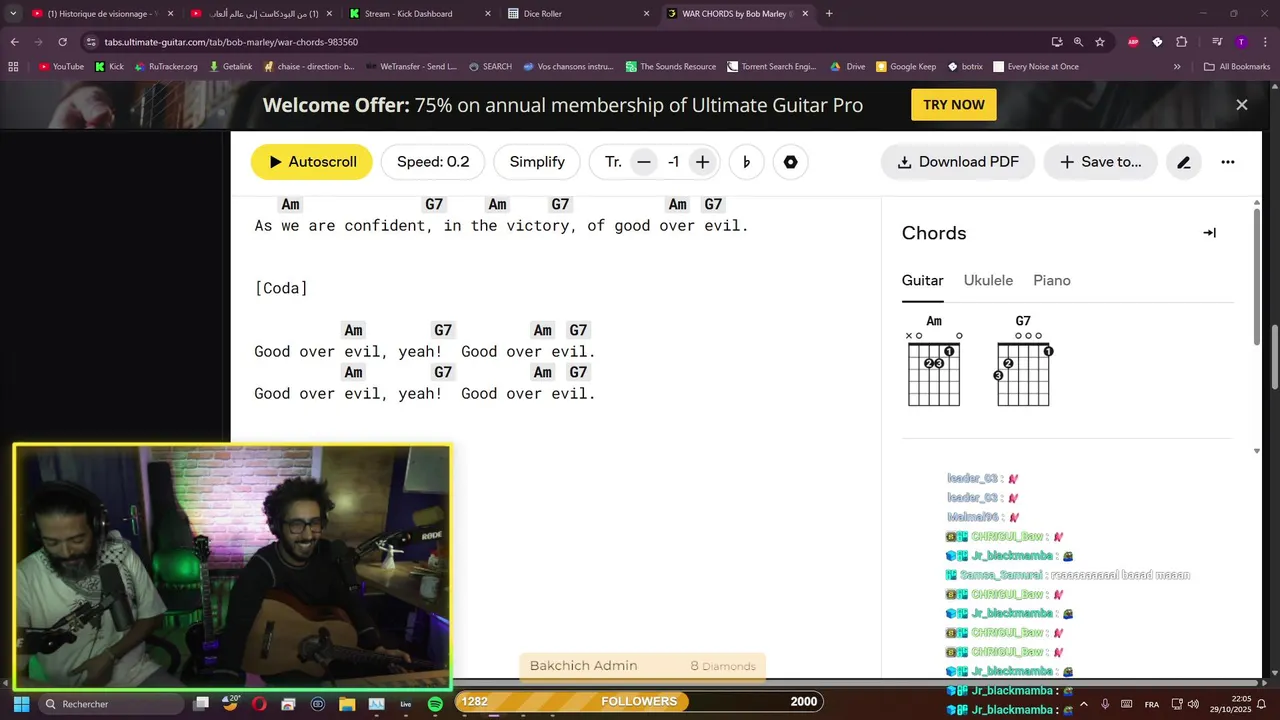Open the Google Keep bookmark

tap(906, 67)
